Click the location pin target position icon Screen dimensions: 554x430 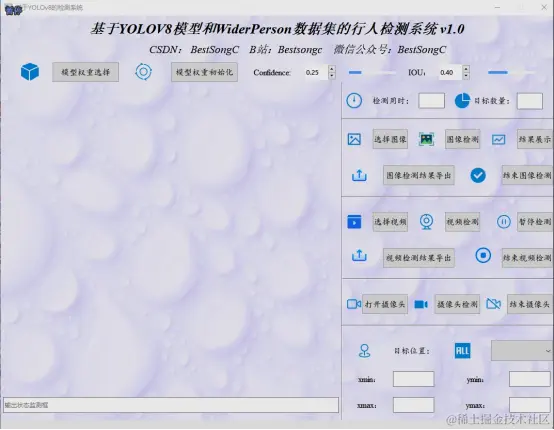364,351
